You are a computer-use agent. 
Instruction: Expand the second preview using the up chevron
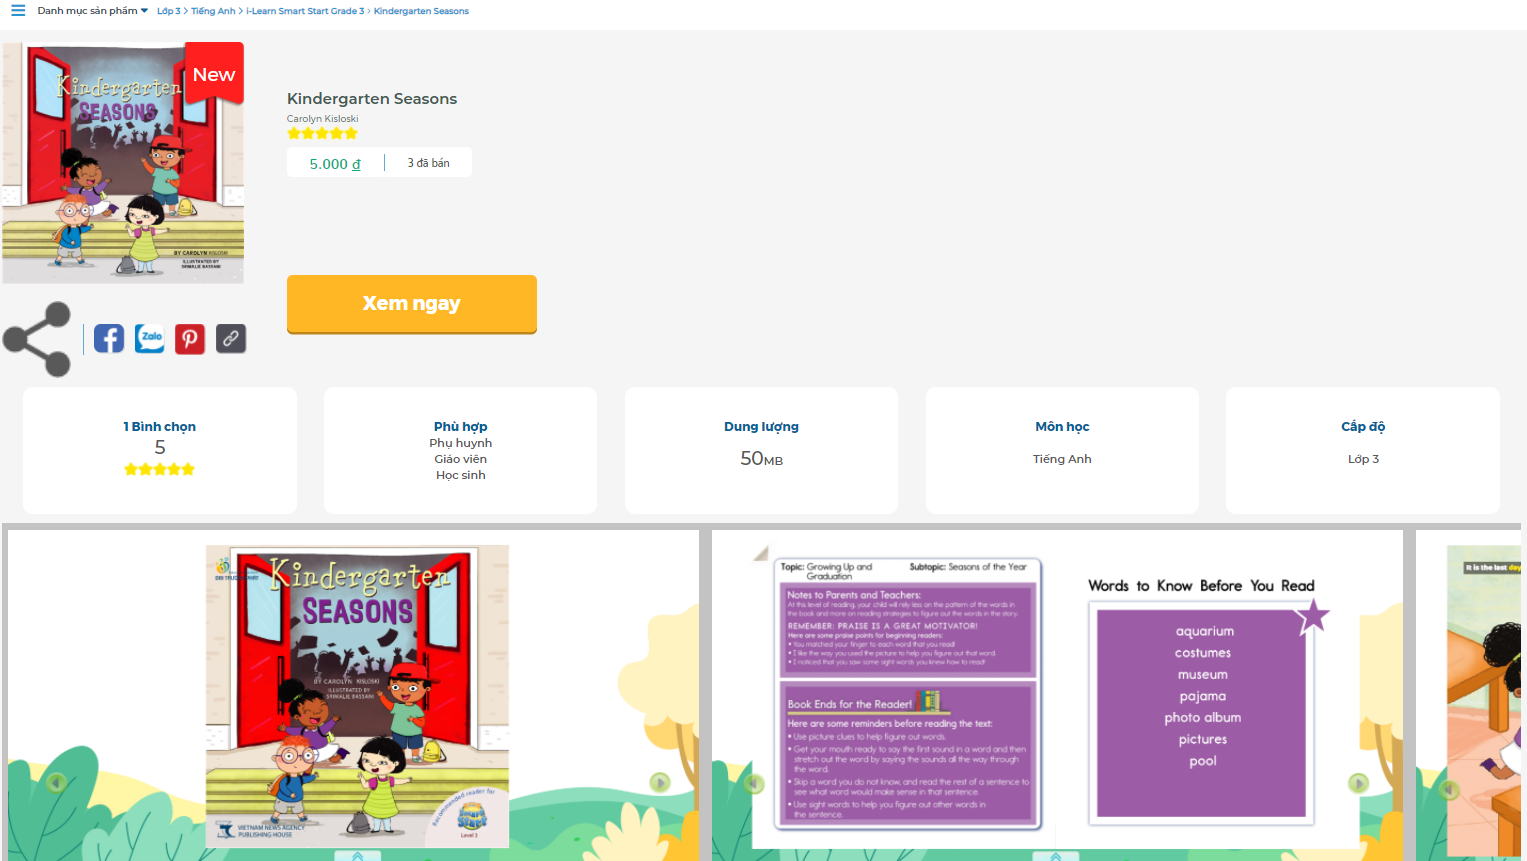click(1056, 855)
